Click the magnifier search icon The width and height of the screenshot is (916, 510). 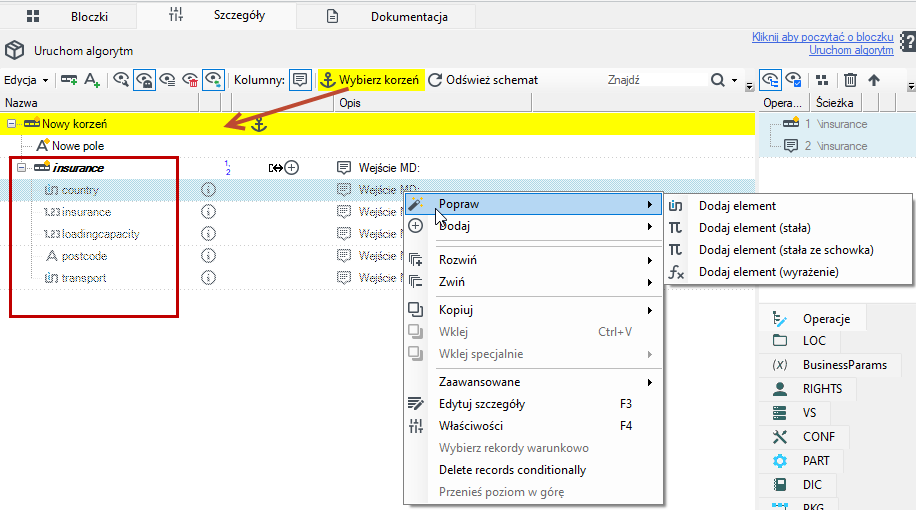tap(718, 80)
